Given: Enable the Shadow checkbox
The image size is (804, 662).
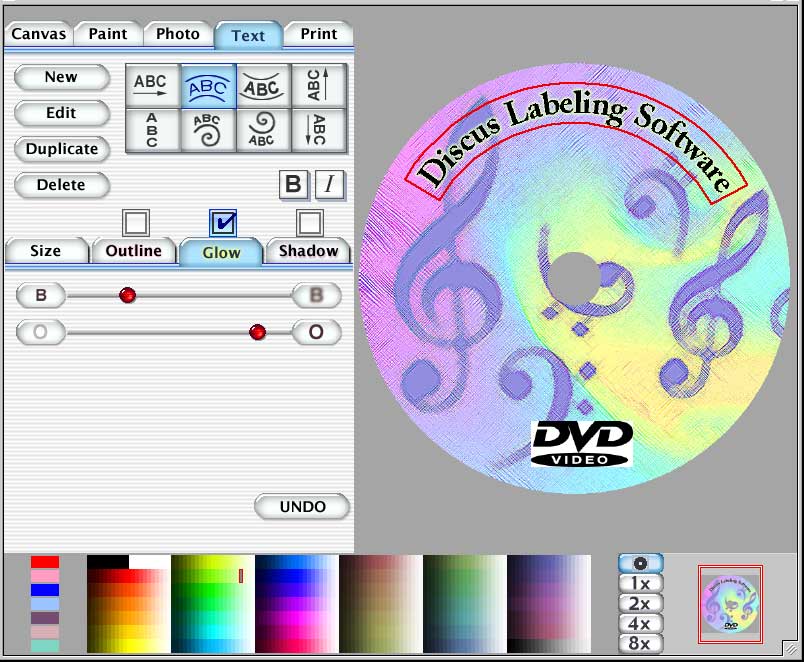Looking at the screenshot, I should 310,223.
